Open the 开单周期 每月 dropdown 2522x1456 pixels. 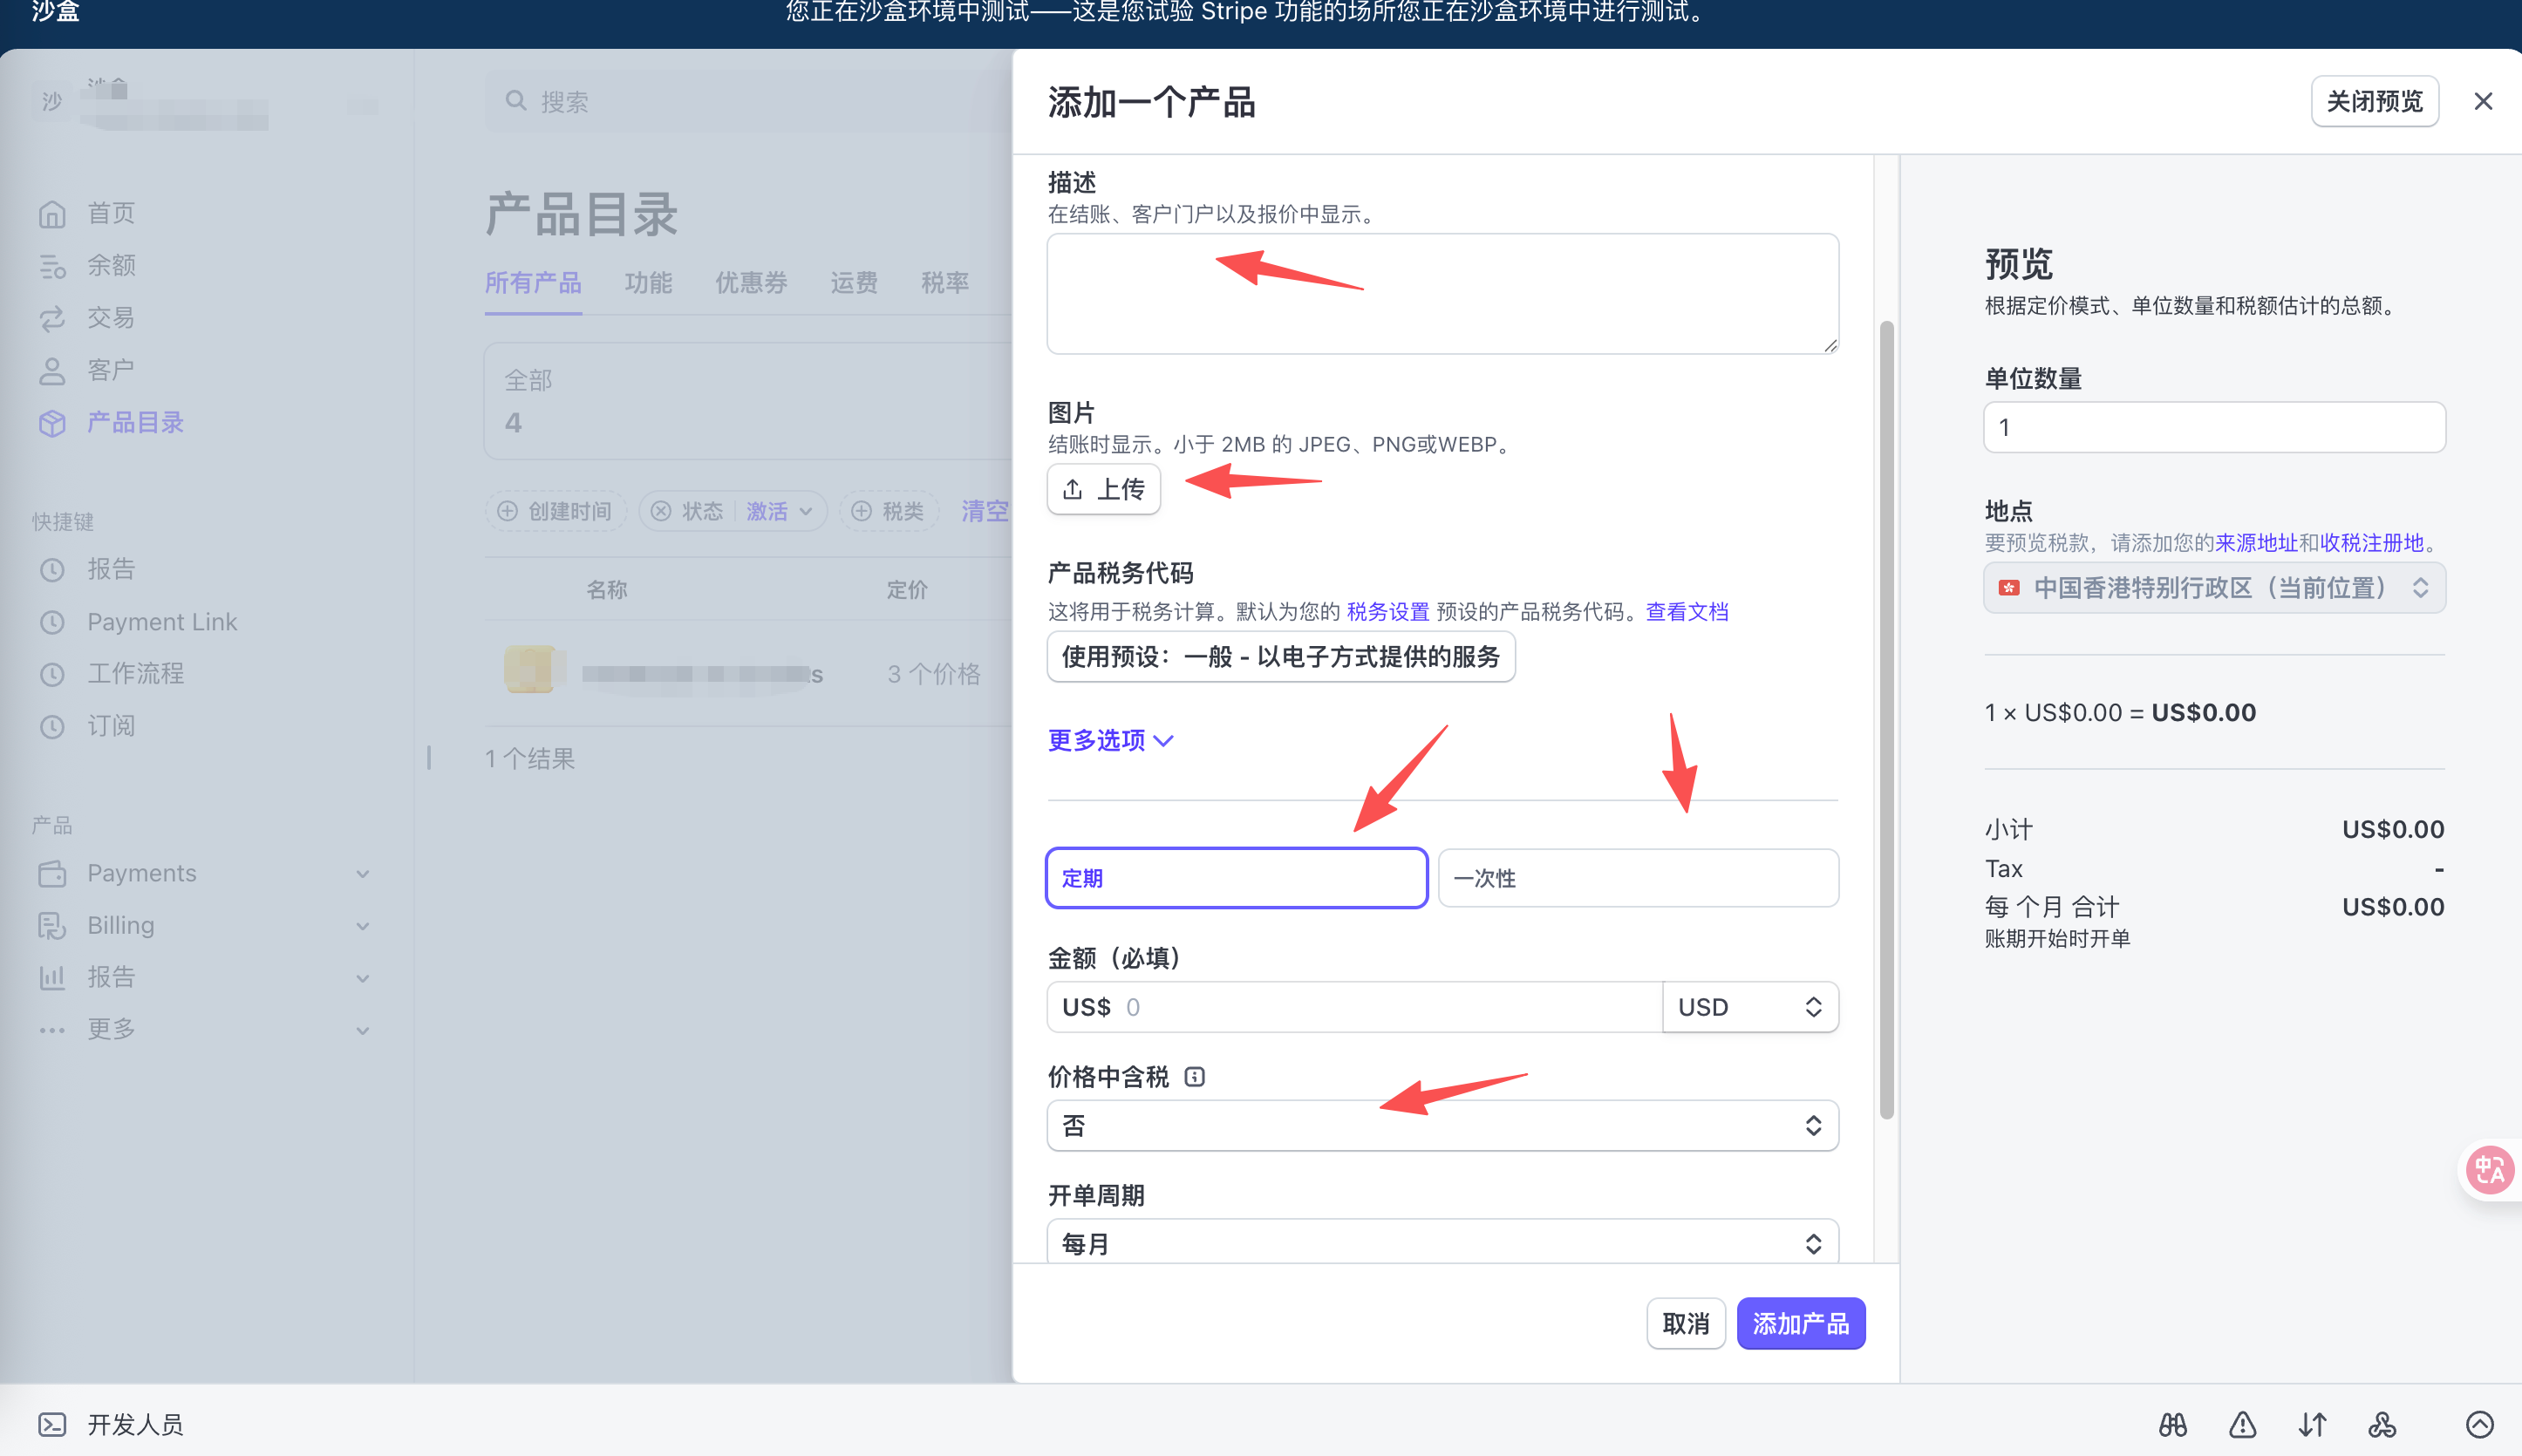click(1441, 1243)
